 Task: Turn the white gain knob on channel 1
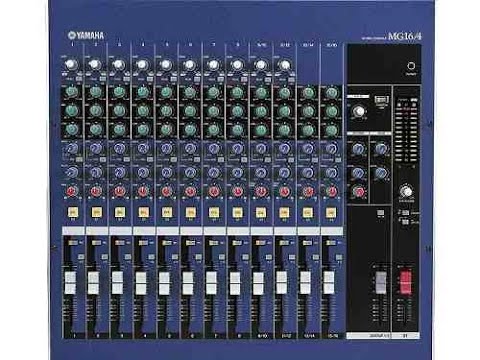click(x=71, y=64)
